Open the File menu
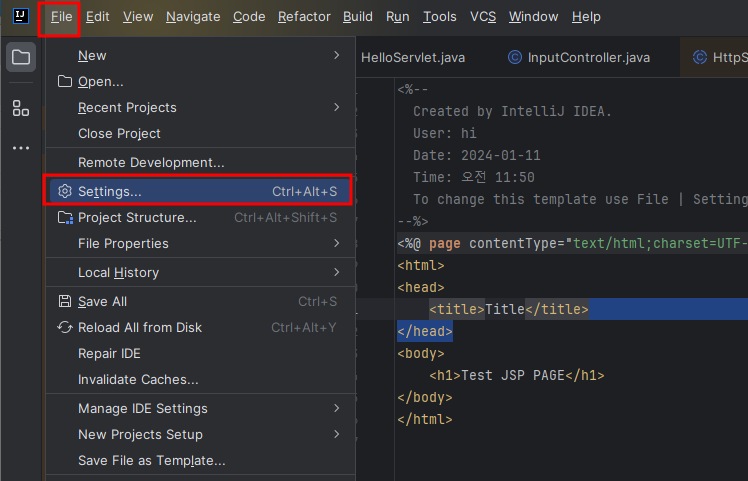 (62, 17)
